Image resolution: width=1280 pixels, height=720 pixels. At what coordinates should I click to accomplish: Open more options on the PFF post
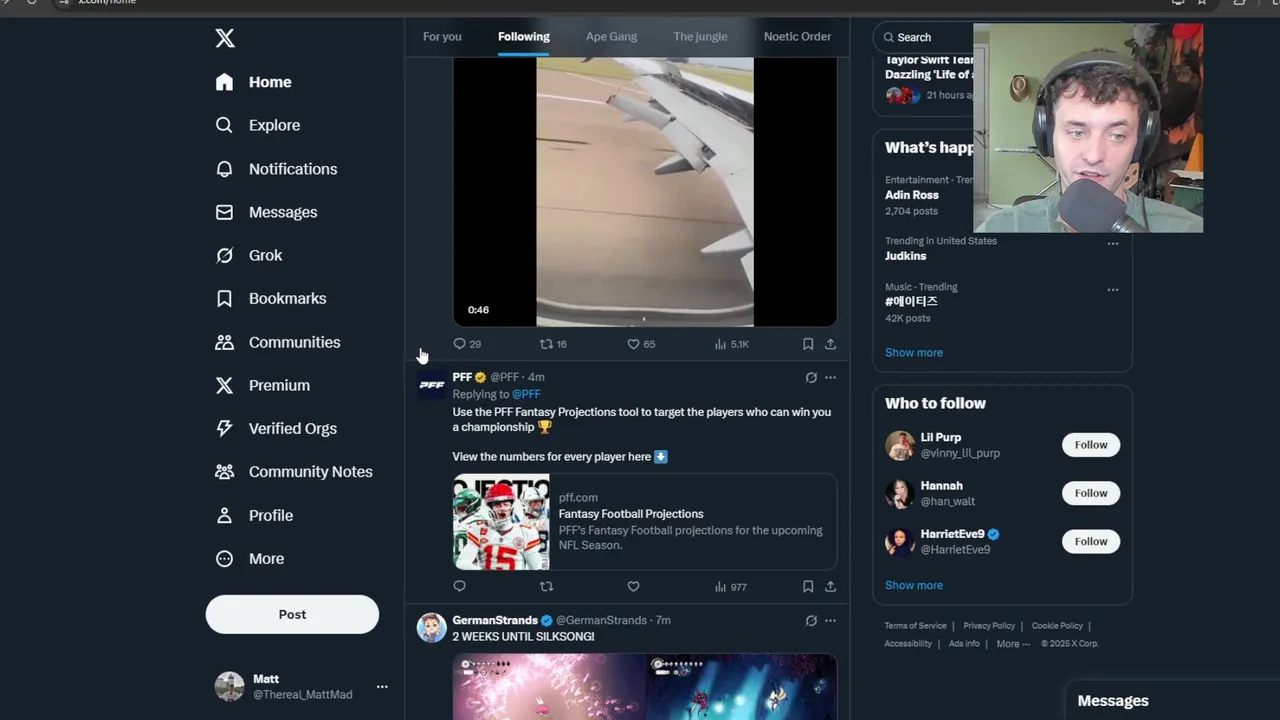830,378
